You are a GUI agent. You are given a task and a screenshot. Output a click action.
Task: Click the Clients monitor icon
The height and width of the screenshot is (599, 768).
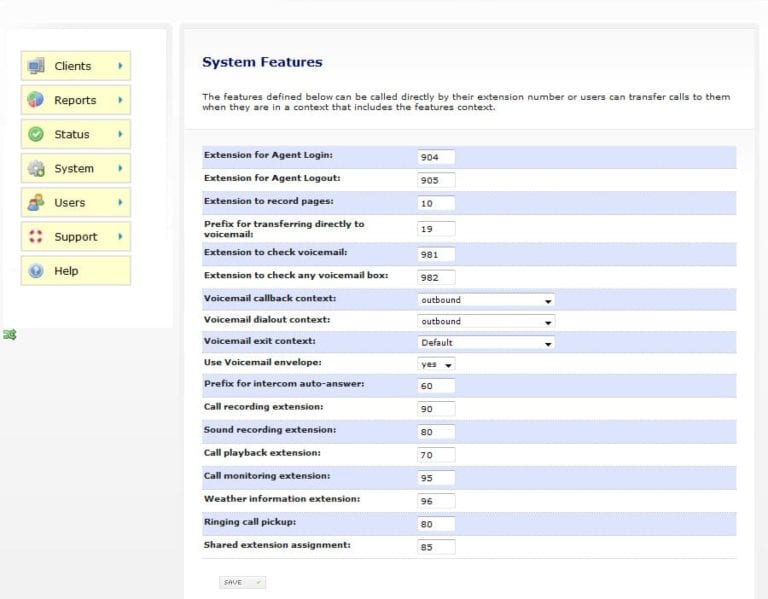pyautogui.click(x=36, y=66)
